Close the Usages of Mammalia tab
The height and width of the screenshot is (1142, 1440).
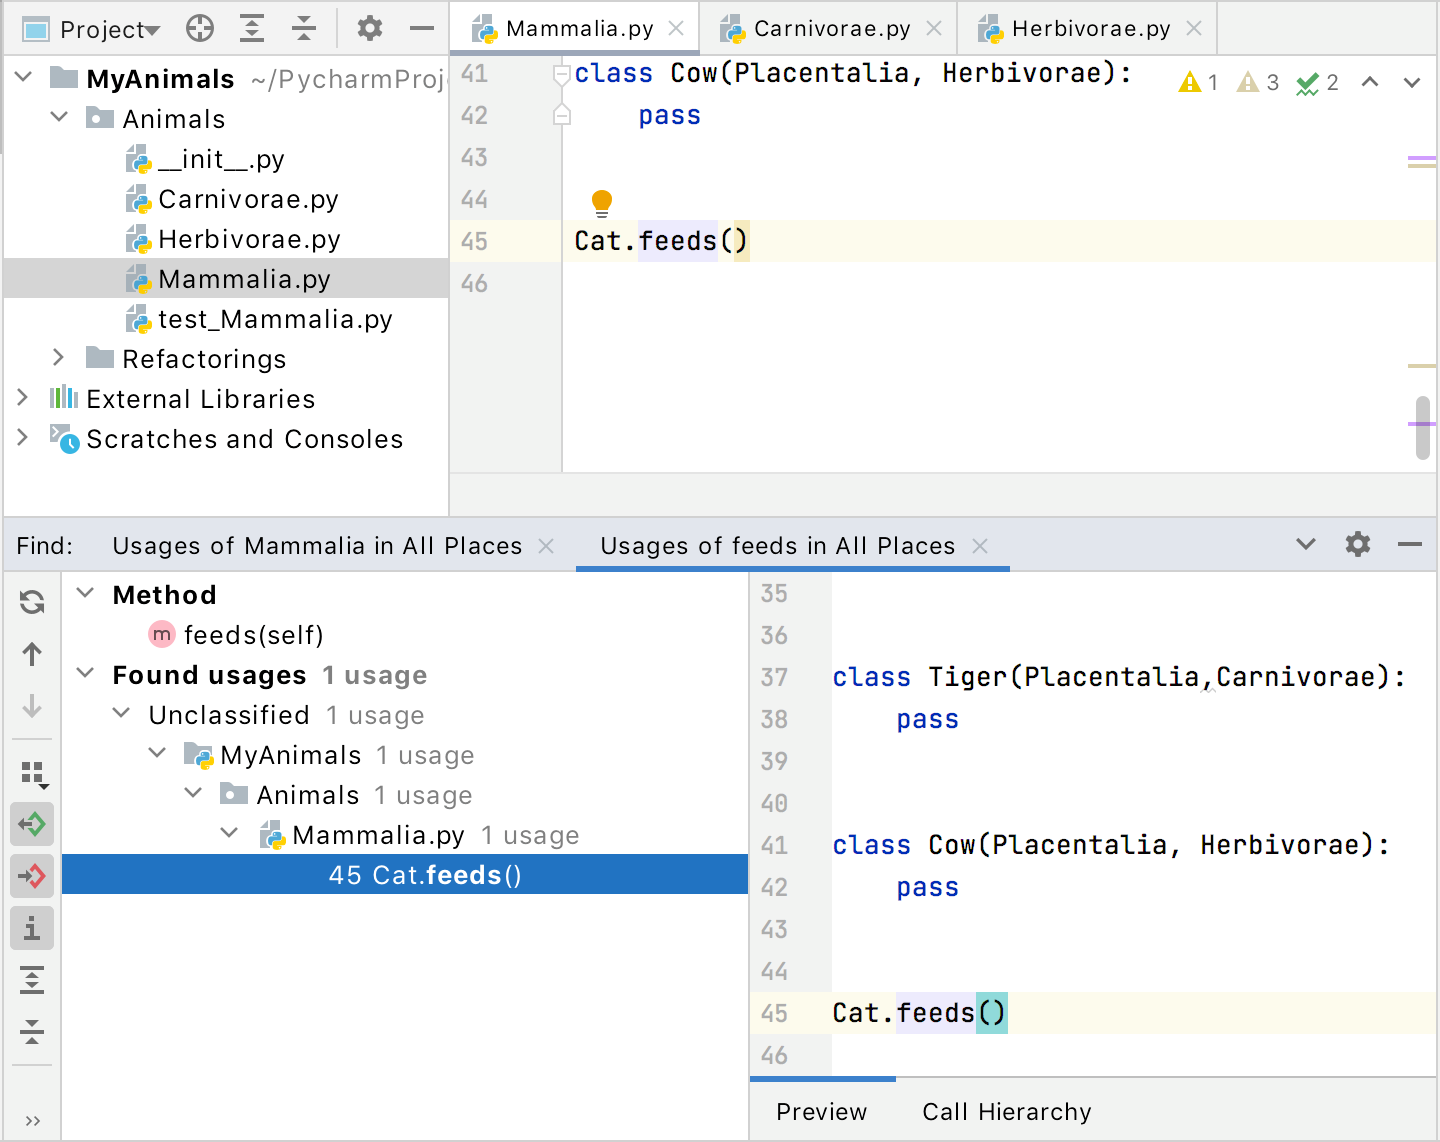546,546
